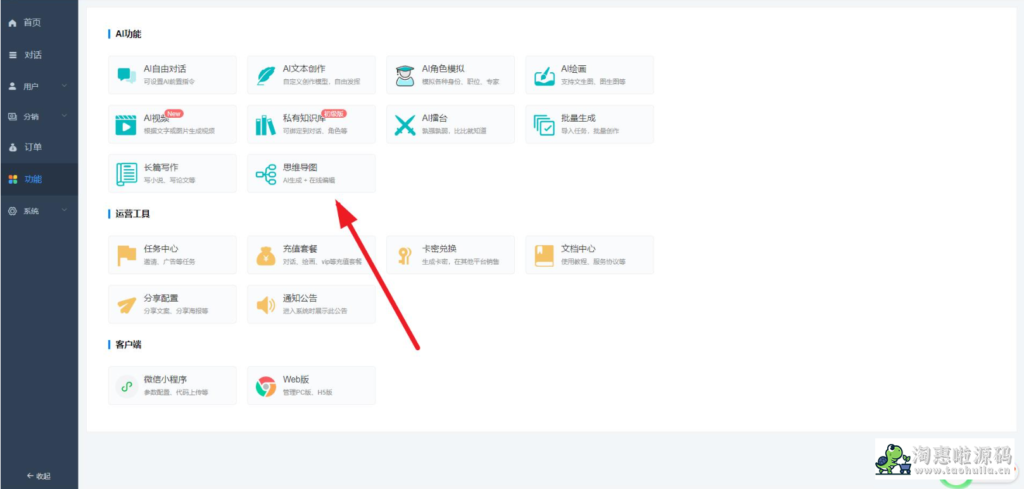The height and width of the screenshot is (489, 1024).
Task: Open the 长篇写作 feature card
Action: (172, 174)
